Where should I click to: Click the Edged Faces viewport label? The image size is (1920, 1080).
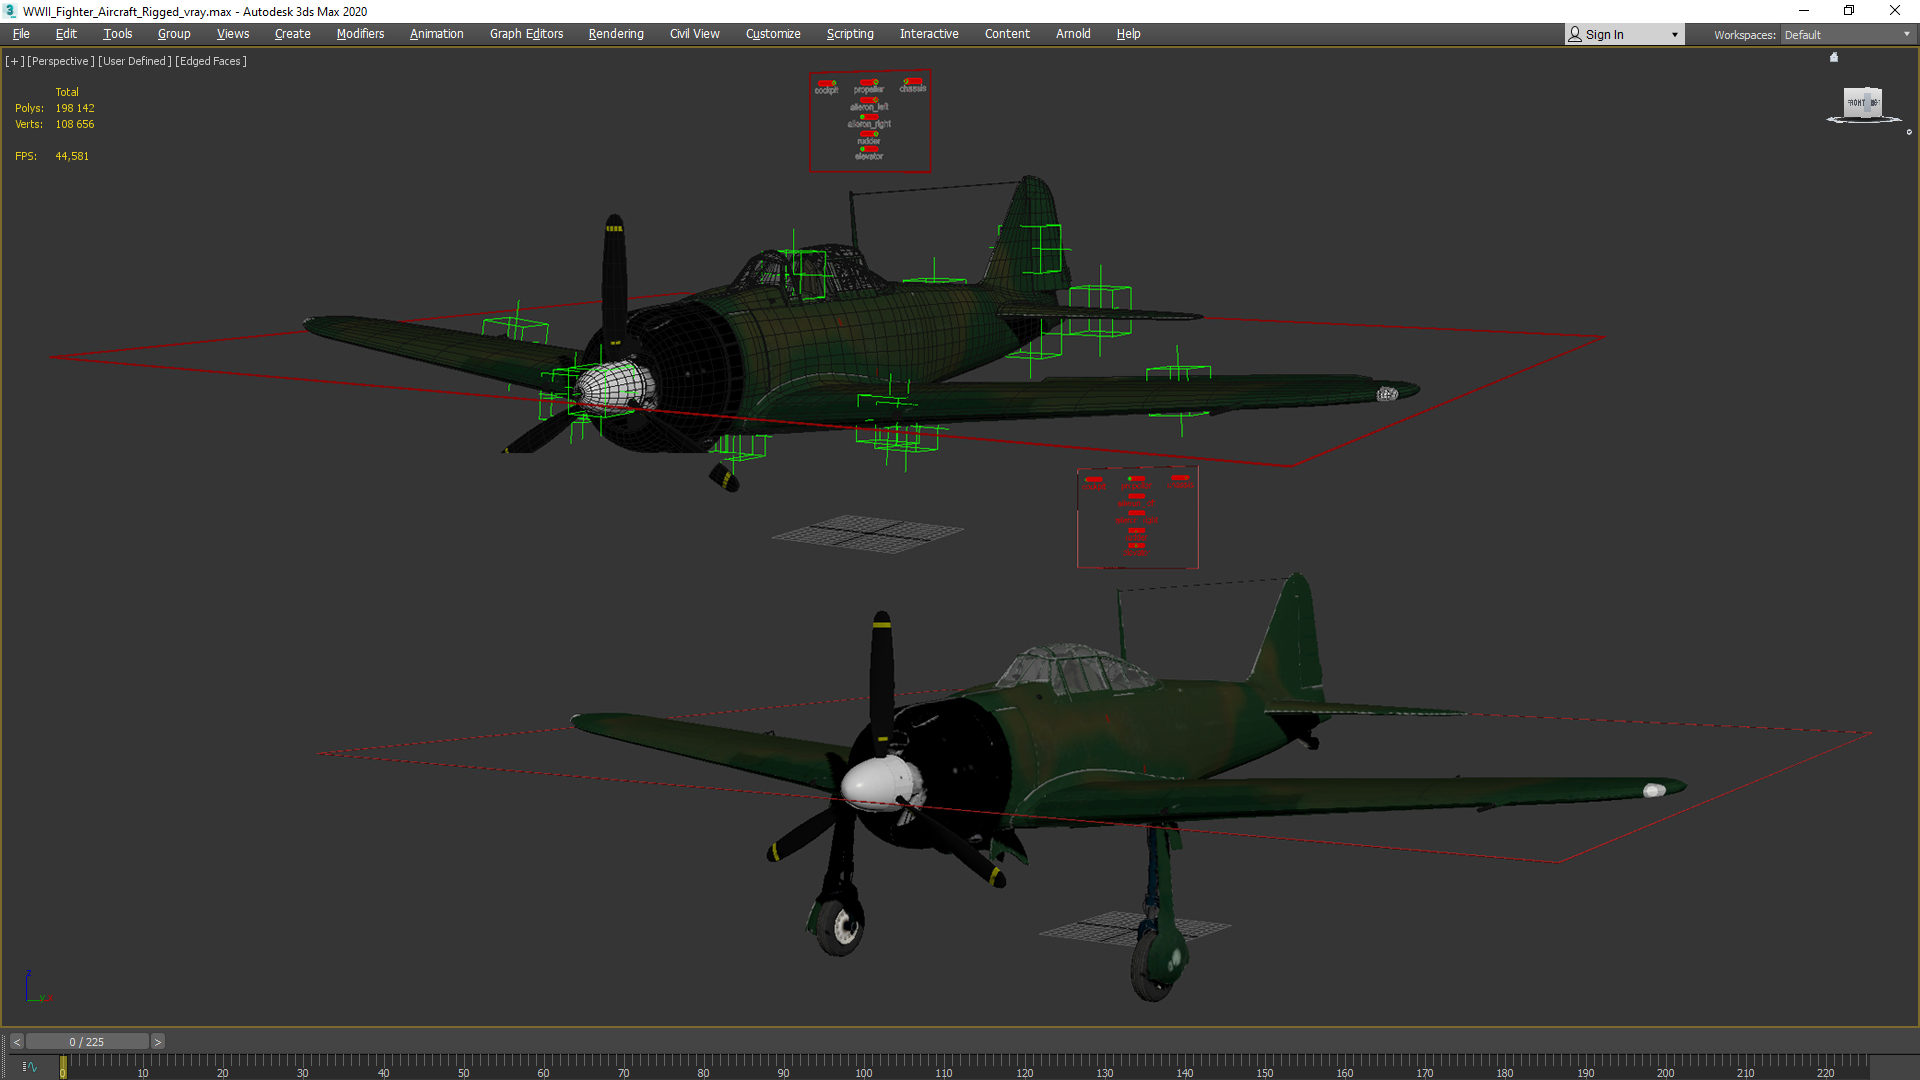click(x=211, y=61)
